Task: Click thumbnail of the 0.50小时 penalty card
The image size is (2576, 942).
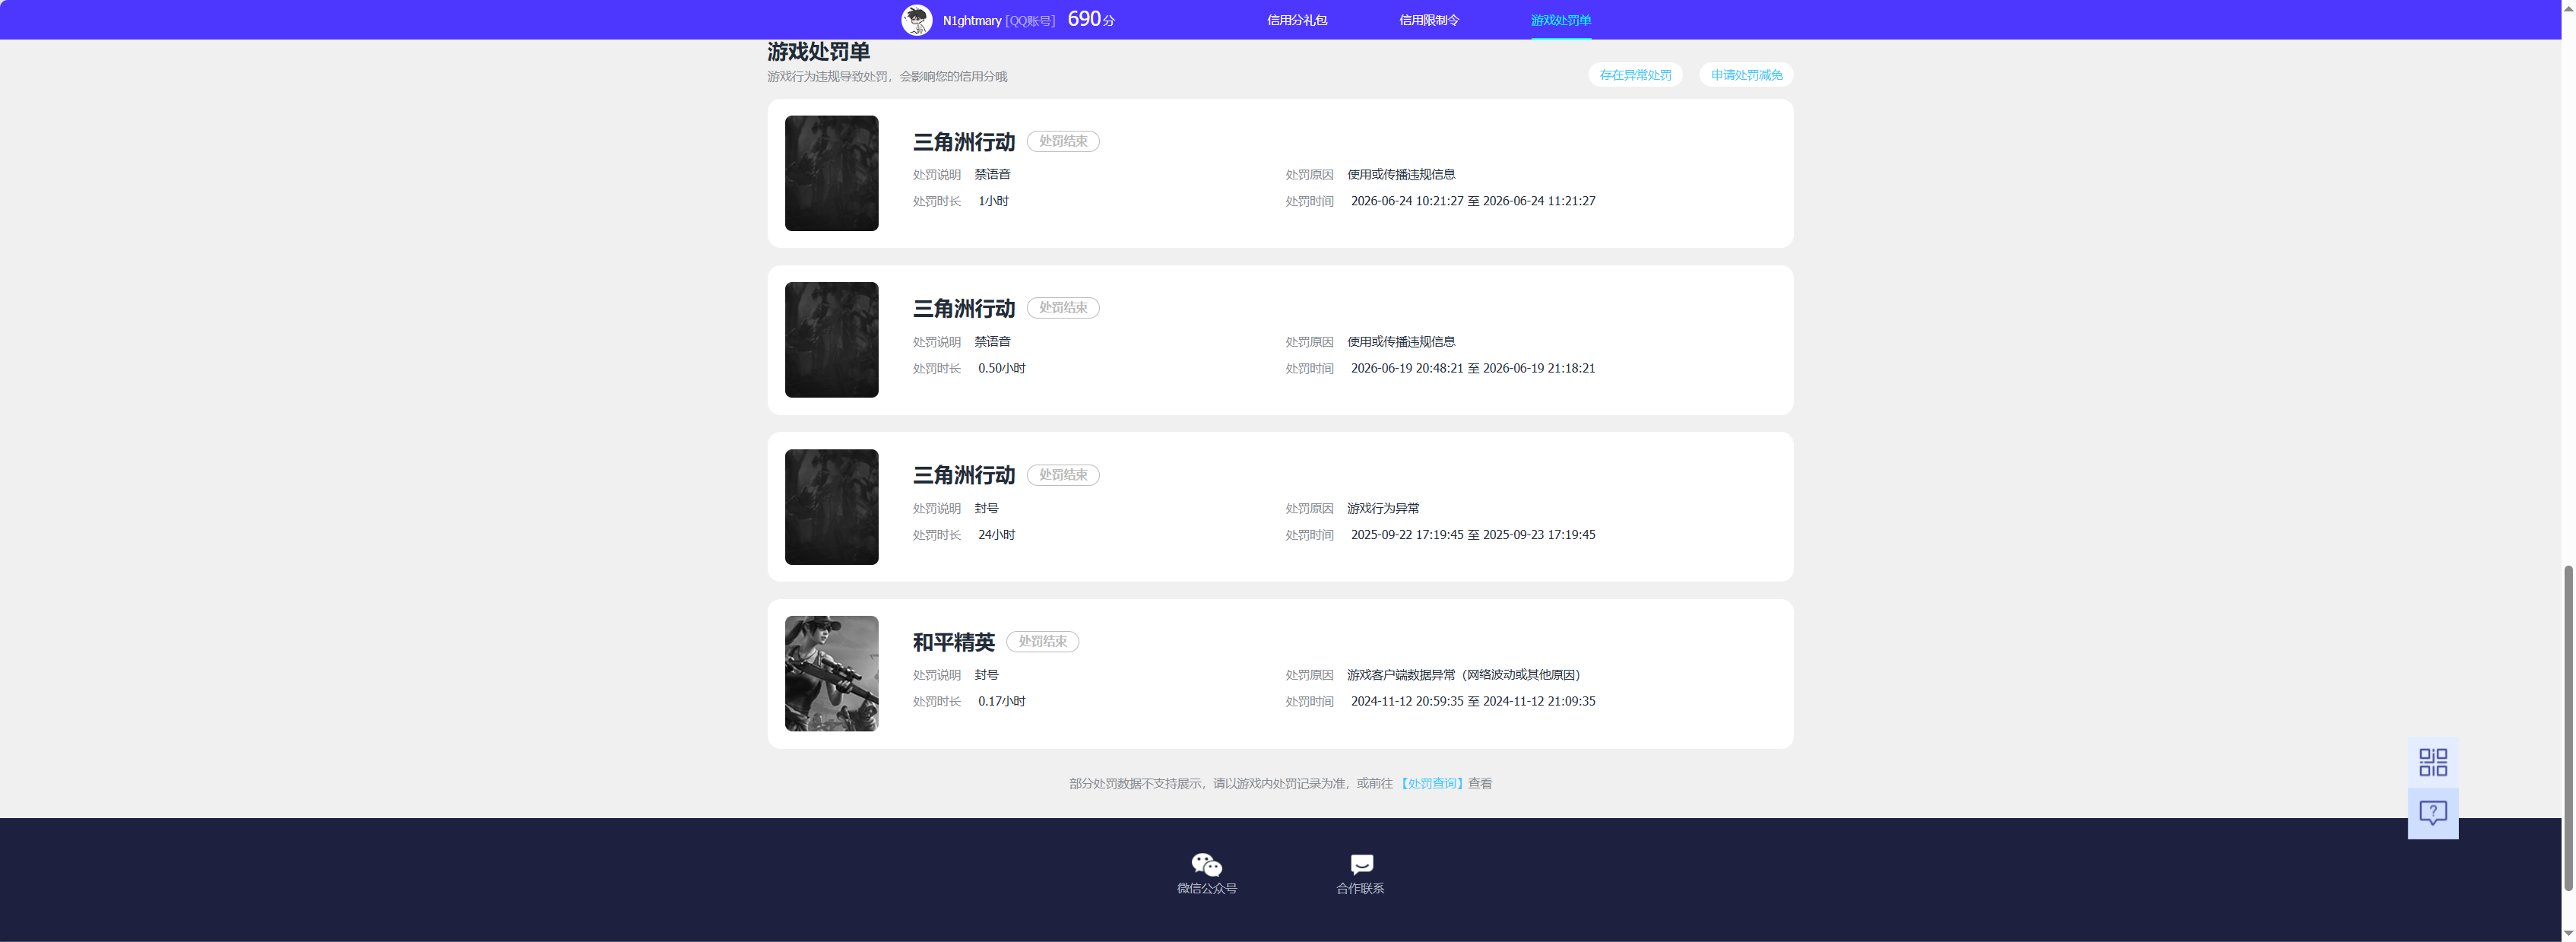Action: point(831,340)
